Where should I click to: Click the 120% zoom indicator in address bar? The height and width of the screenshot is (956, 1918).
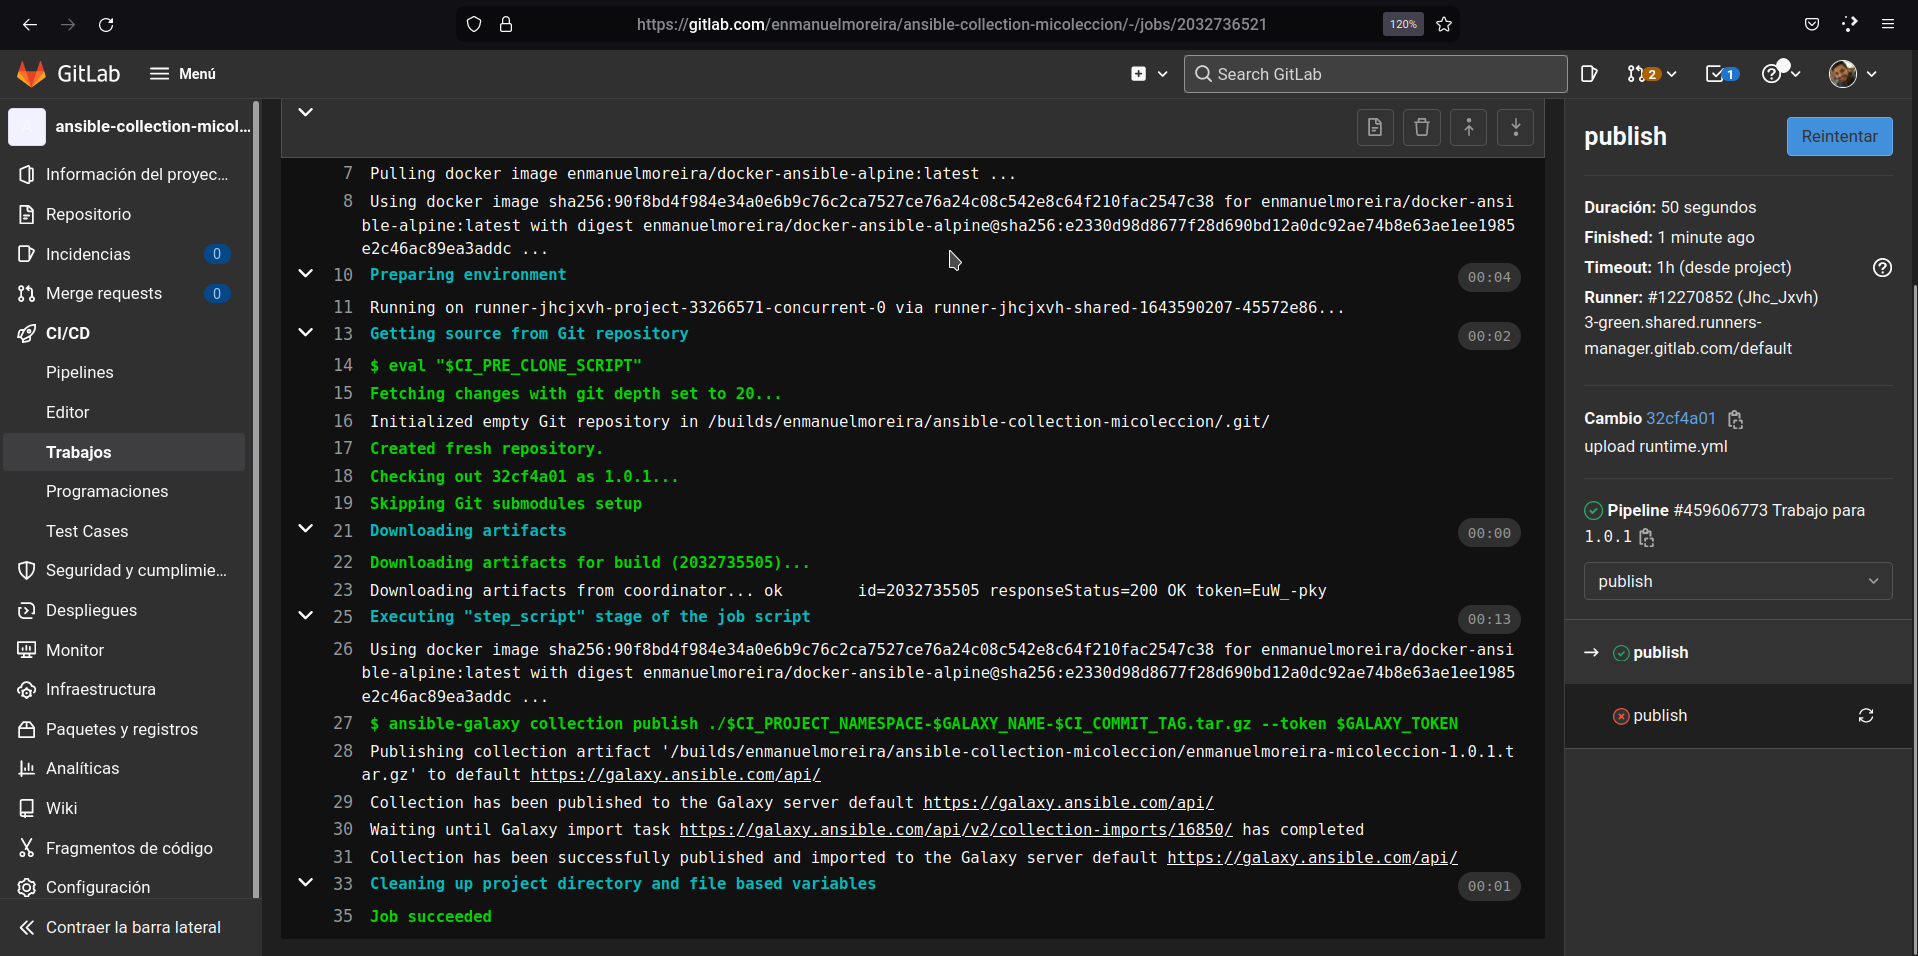[x=1403, y=24]
